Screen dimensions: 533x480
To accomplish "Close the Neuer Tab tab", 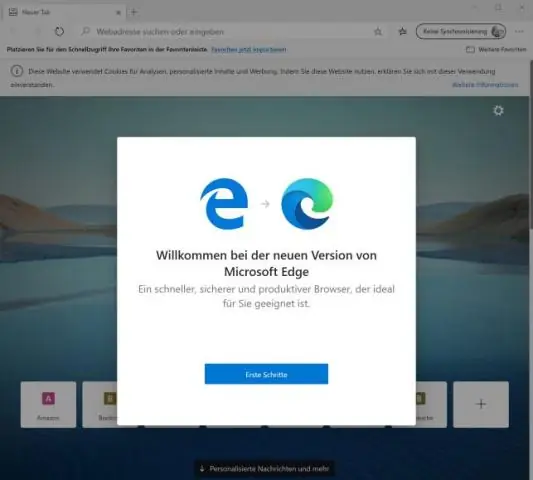I will click(x=118, y=13).
